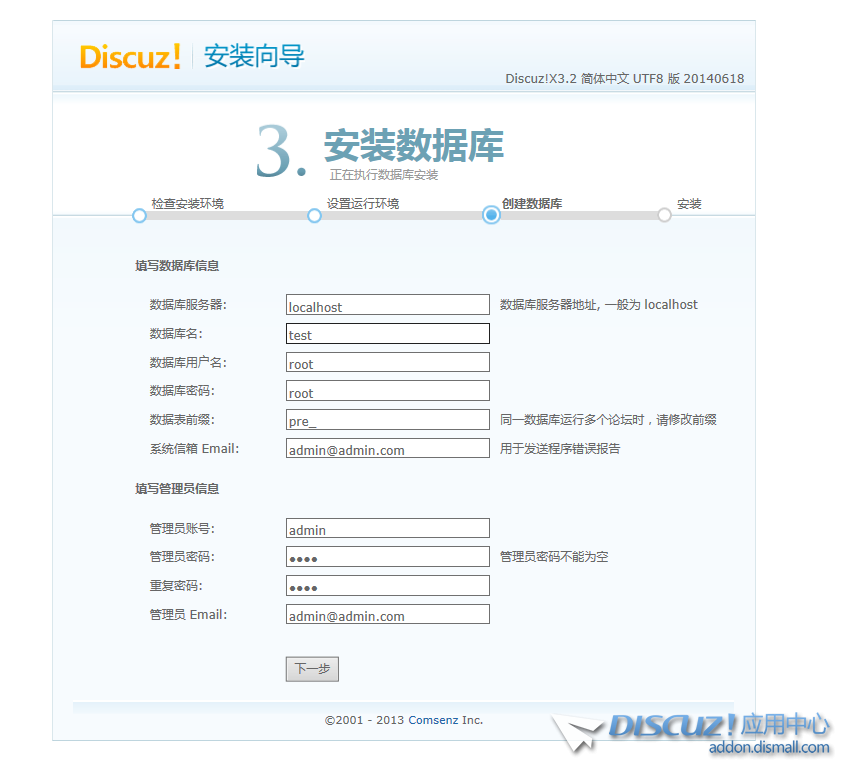The width and height of the screenshot is (848, 773).
Task: Click the 管理员账号 admin field
Action: [x=387, y=528]
